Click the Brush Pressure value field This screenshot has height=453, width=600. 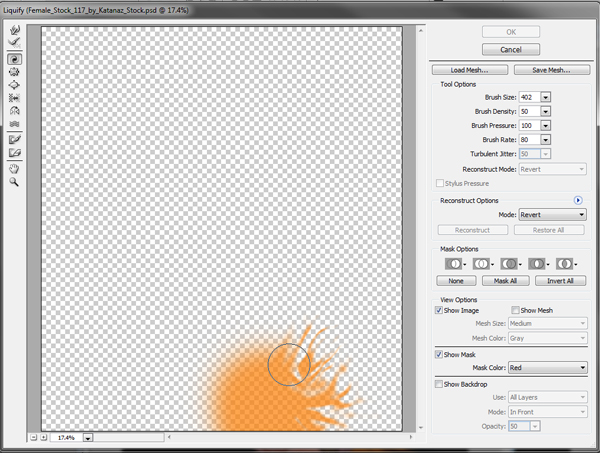530,125
